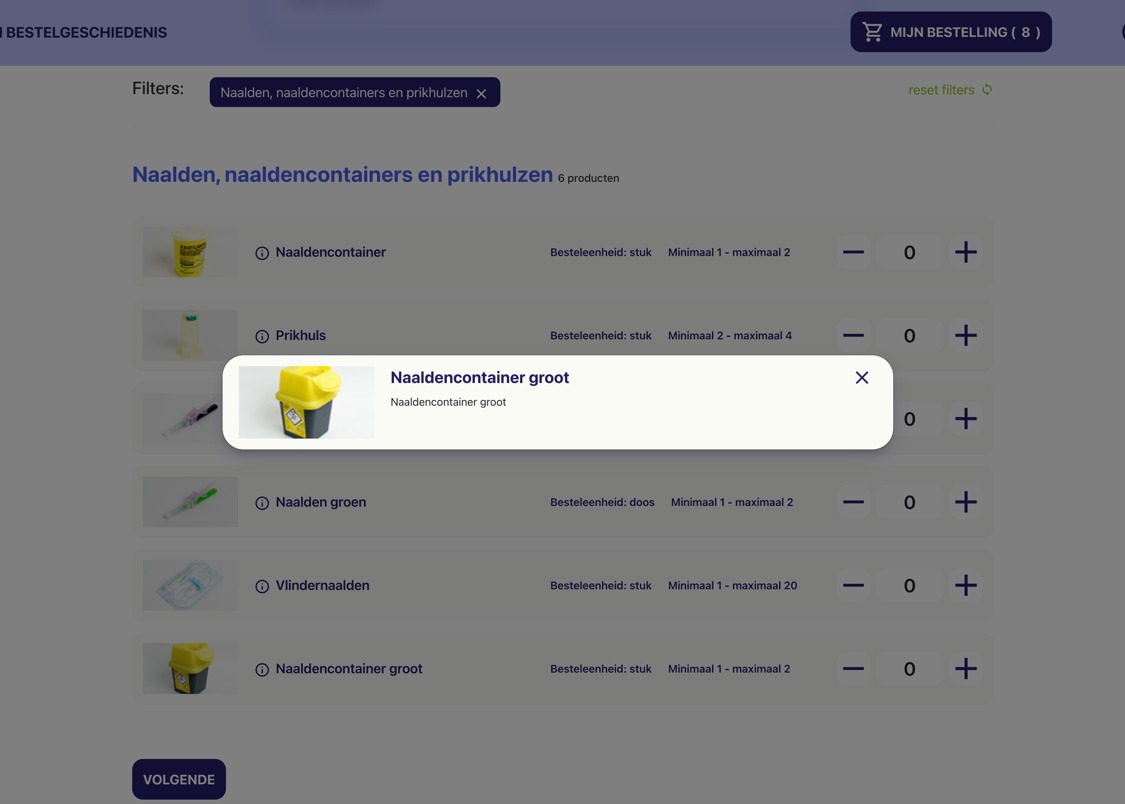Decrease Naalden groen quantity with minus
Image resolution: width=1125 pixels, height=804 pixels.
pyautogui.click(x=853, y=502)
